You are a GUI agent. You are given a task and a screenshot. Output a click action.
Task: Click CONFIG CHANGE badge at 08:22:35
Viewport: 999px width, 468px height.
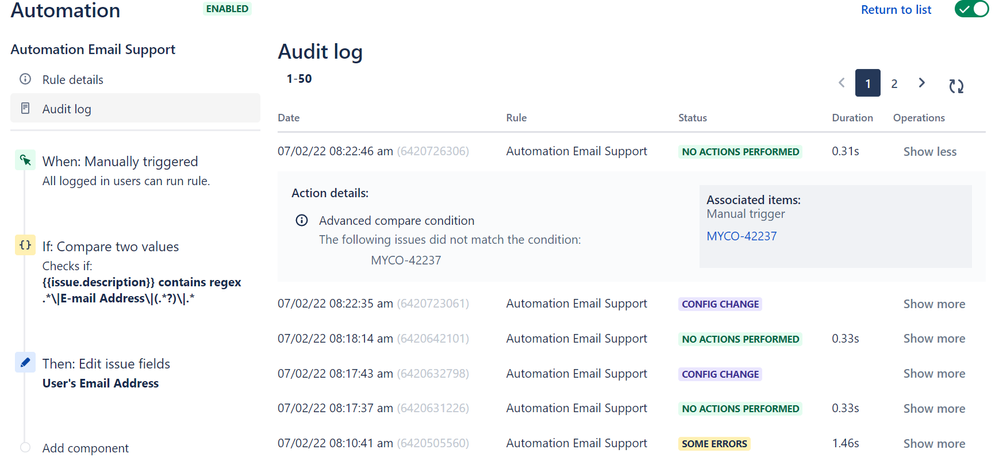tap(720, 304)
